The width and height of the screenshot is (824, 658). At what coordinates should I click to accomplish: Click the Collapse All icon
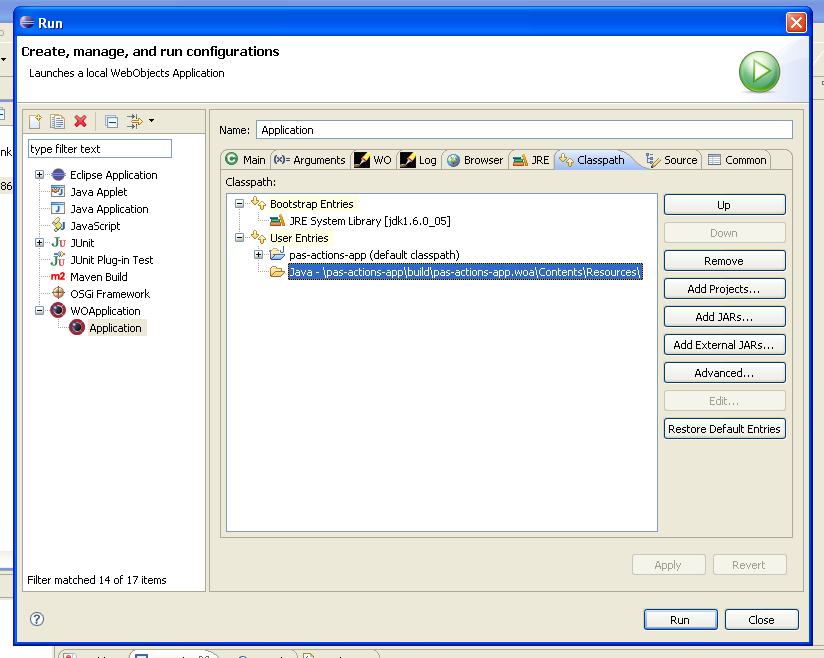coord(111,121)
